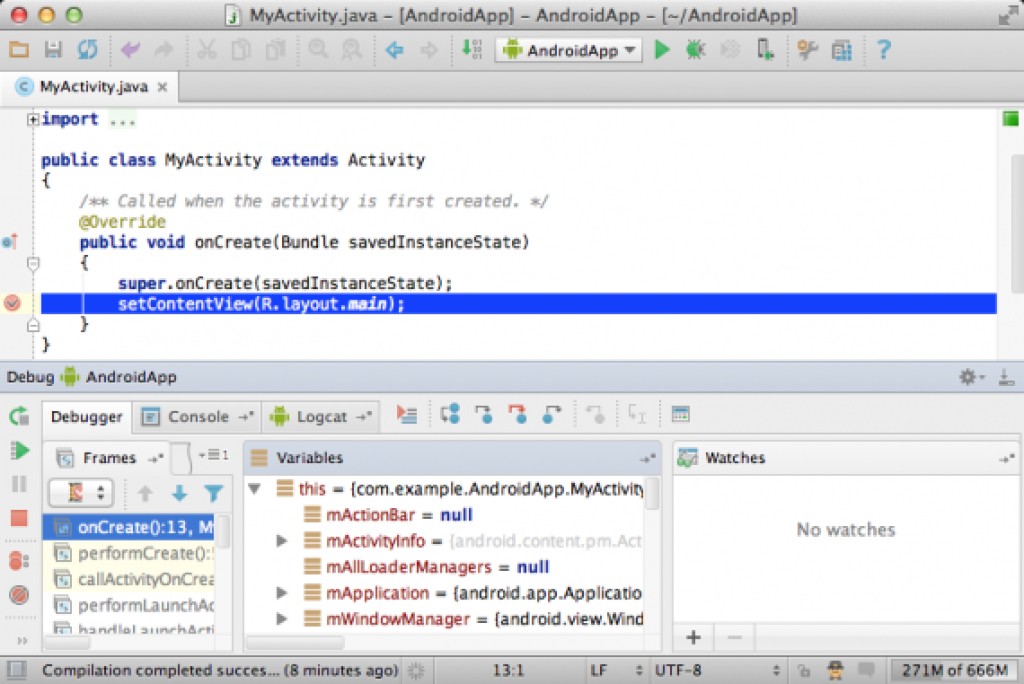Stop the debug session with red square icon
Screen dimensions: 1024x684
click(18, 515)
